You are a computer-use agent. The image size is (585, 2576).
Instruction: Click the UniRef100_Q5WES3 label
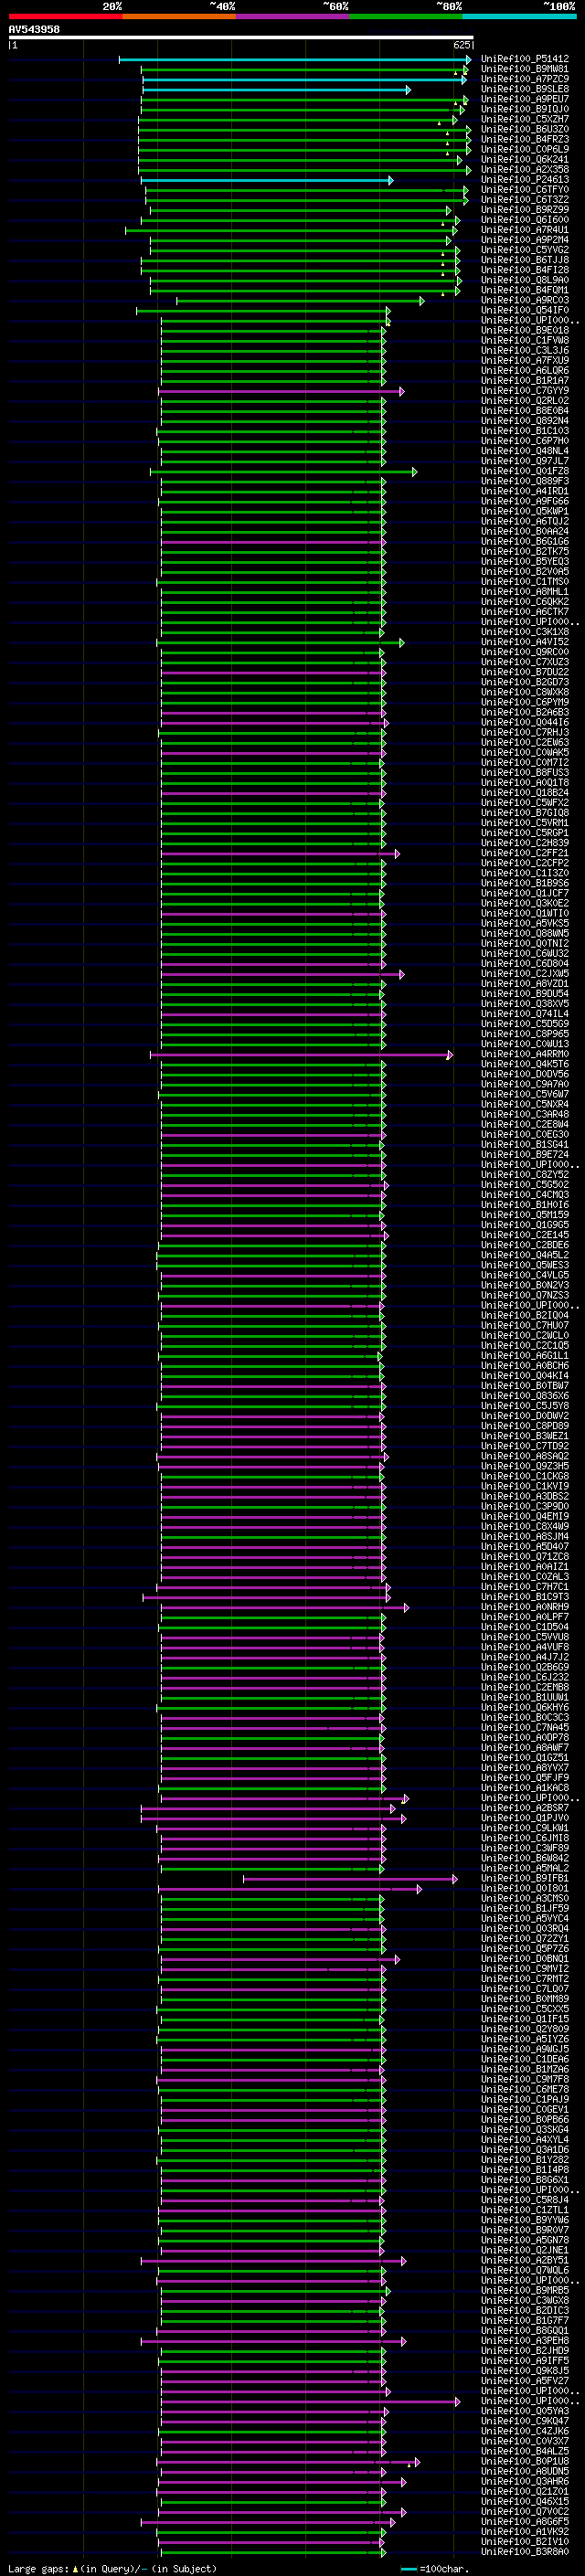point(525,1266)
